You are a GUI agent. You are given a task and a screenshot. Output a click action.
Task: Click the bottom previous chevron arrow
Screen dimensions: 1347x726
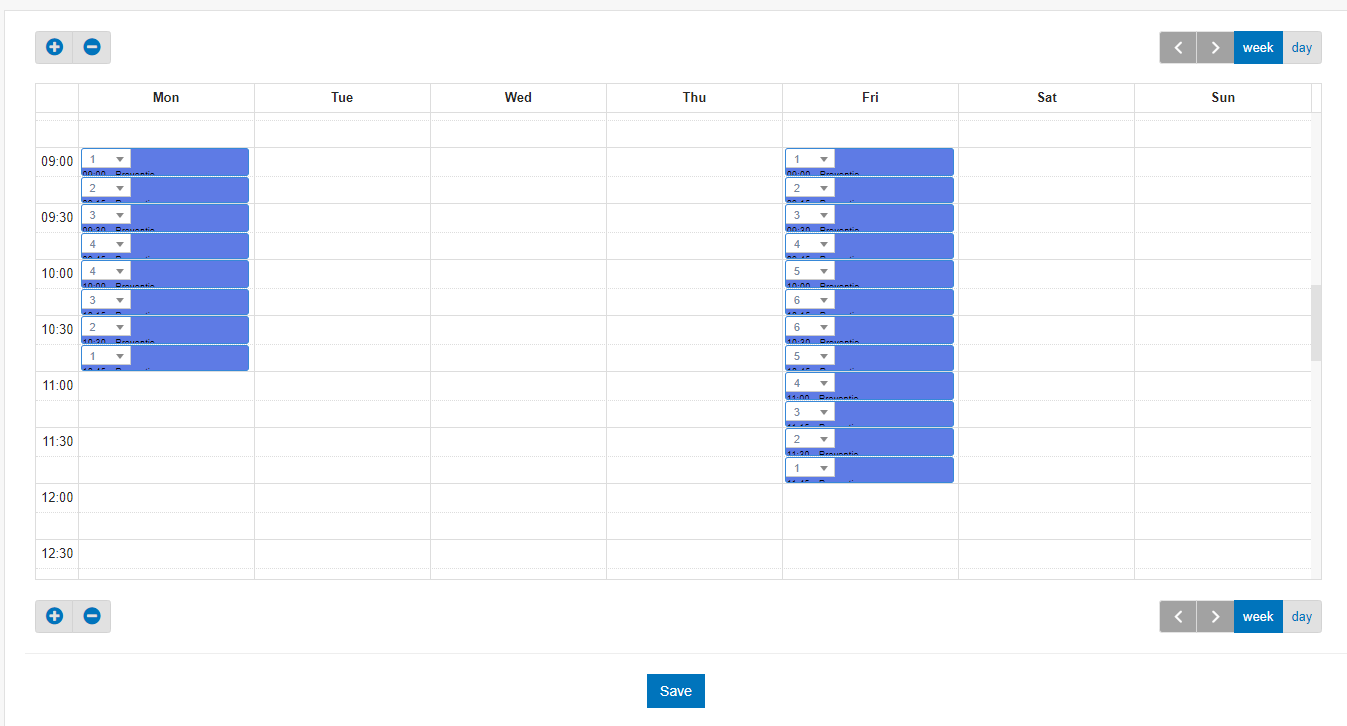tap(1178, 616)
